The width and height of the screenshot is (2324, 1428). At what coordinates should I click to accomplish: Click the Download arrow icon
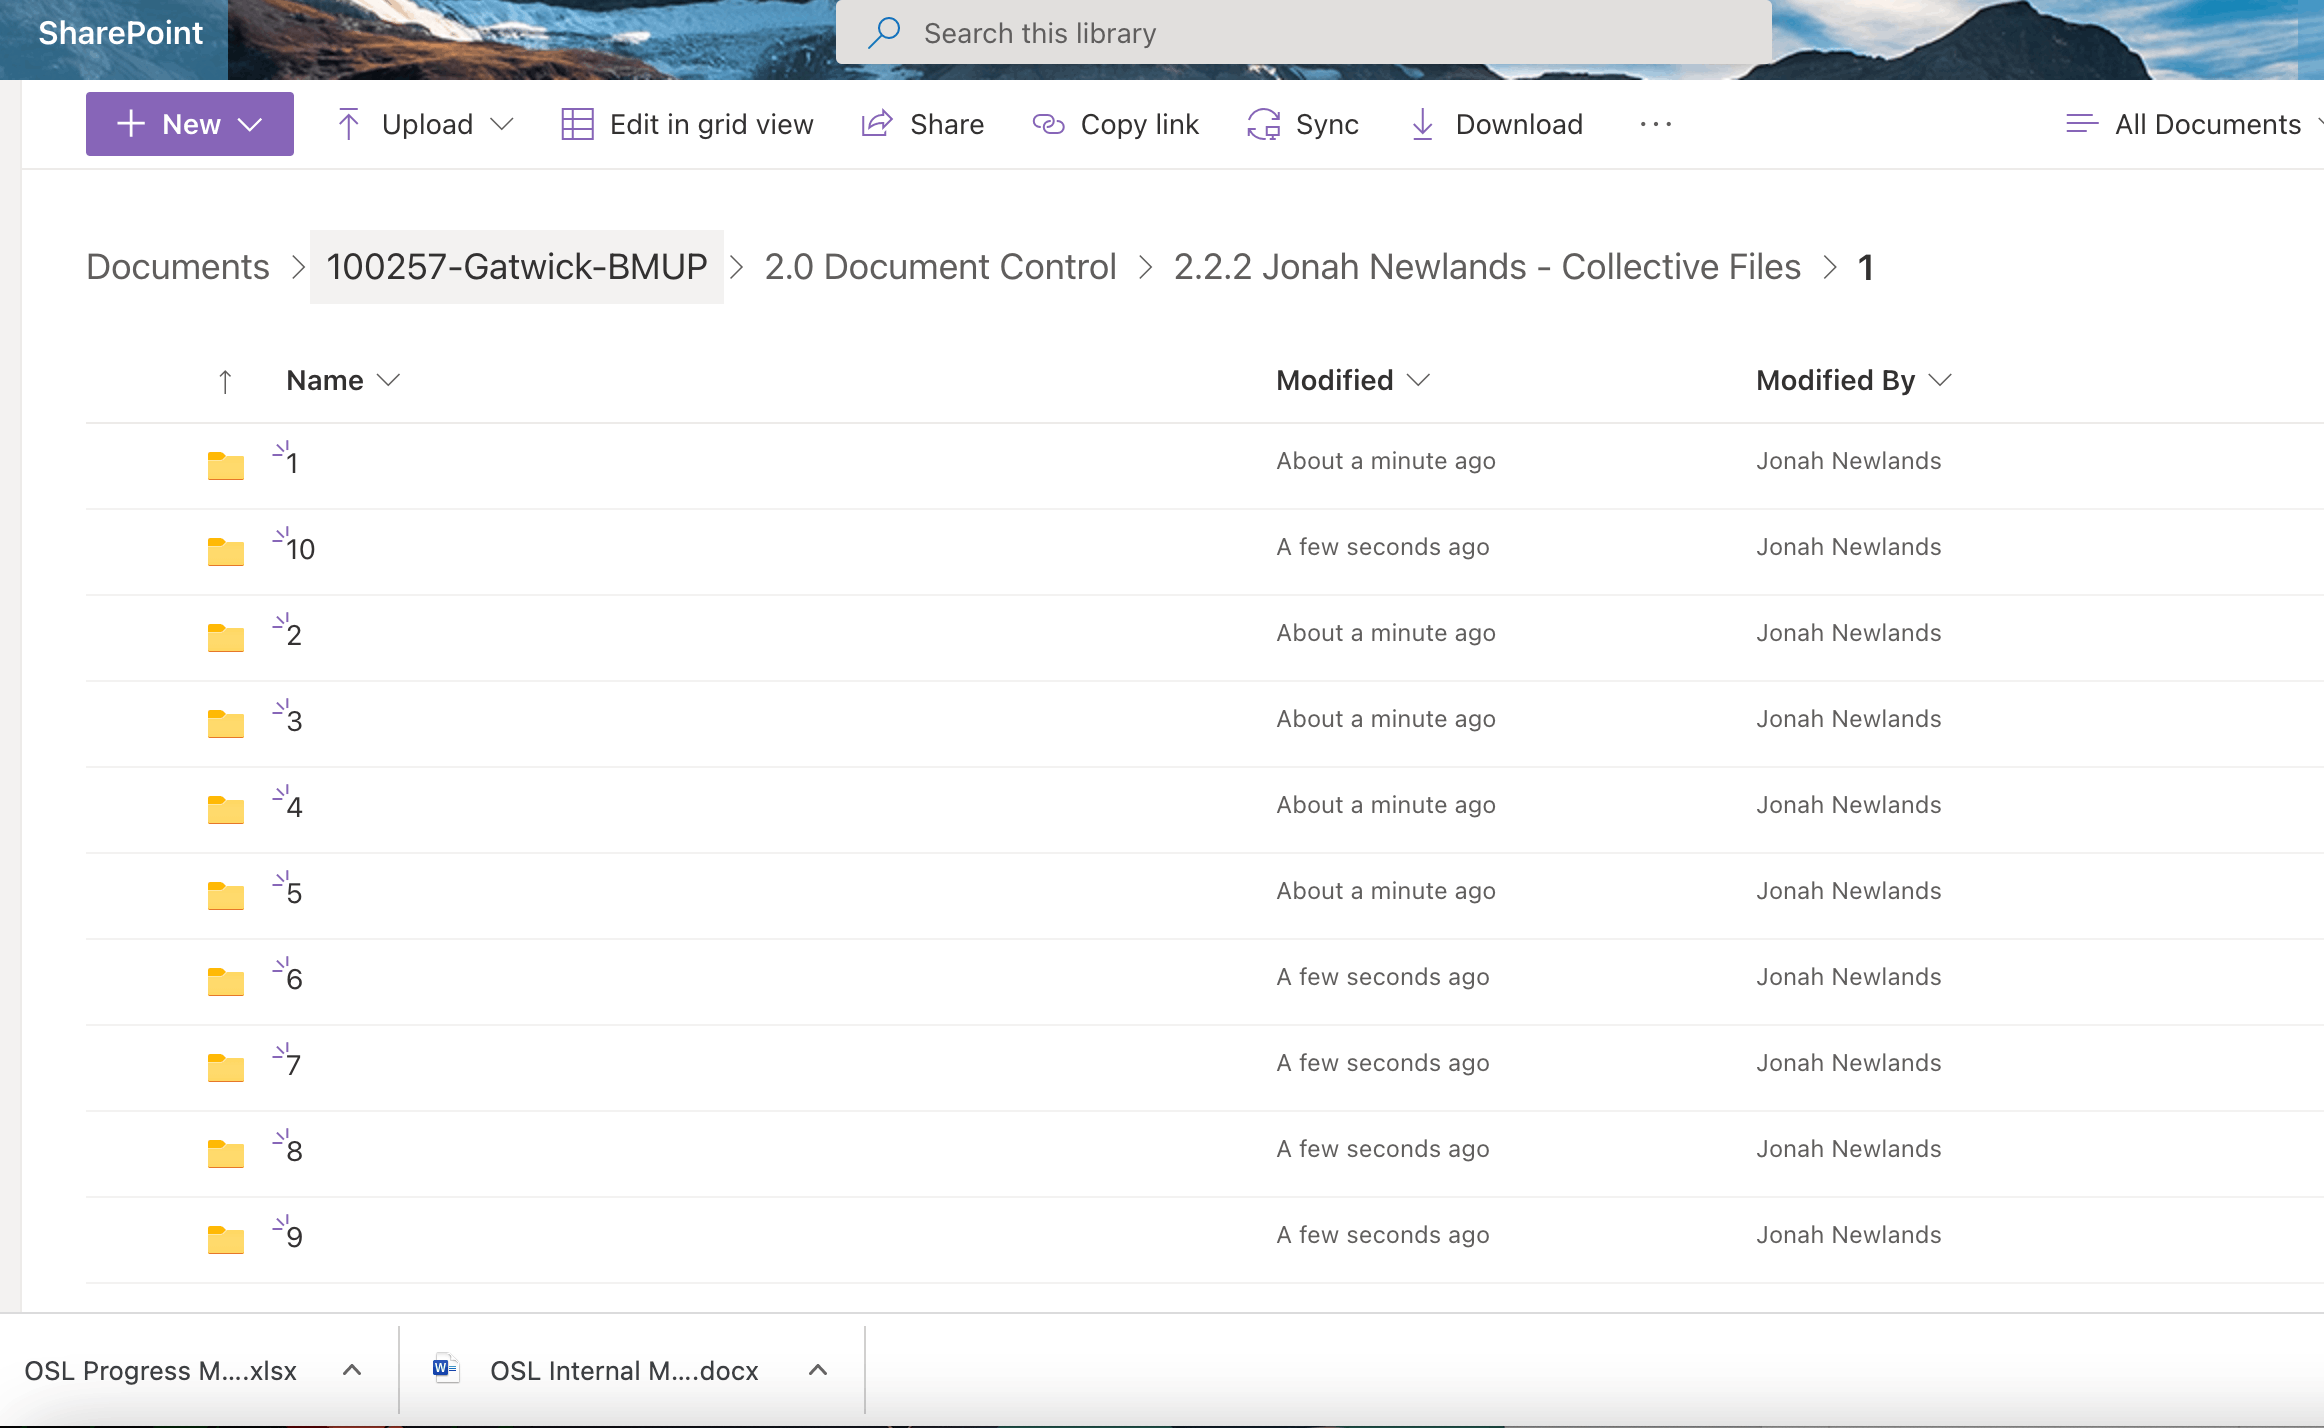pyautogui.click(x=1422, y=124)
